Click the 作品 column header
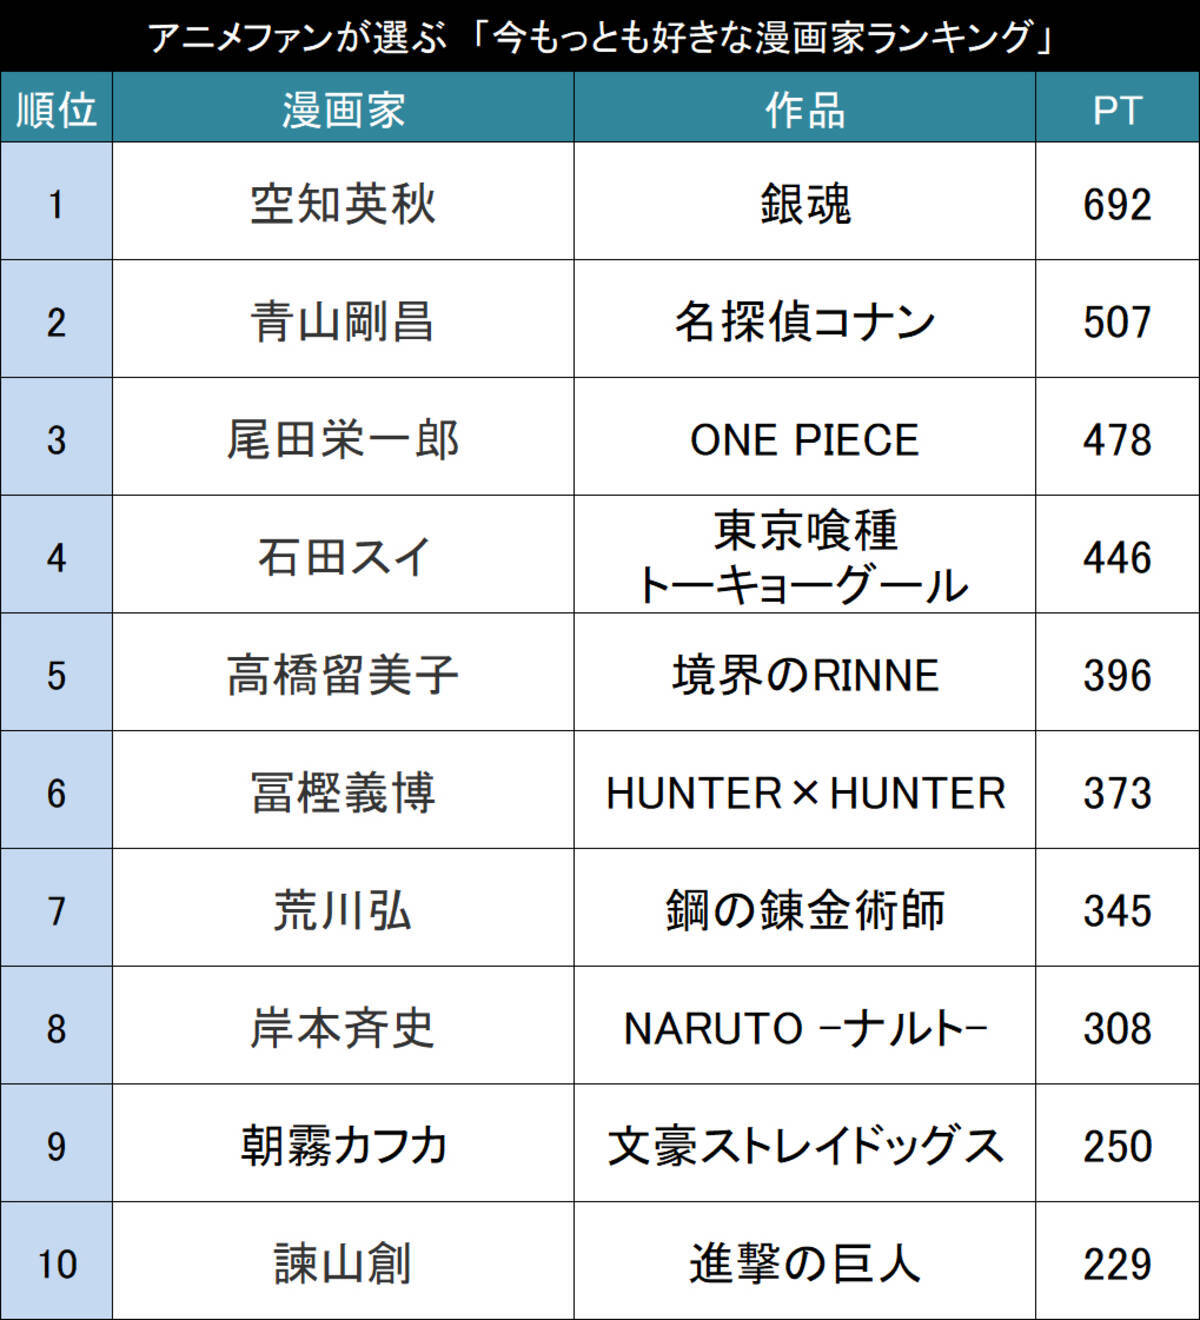 805,109
